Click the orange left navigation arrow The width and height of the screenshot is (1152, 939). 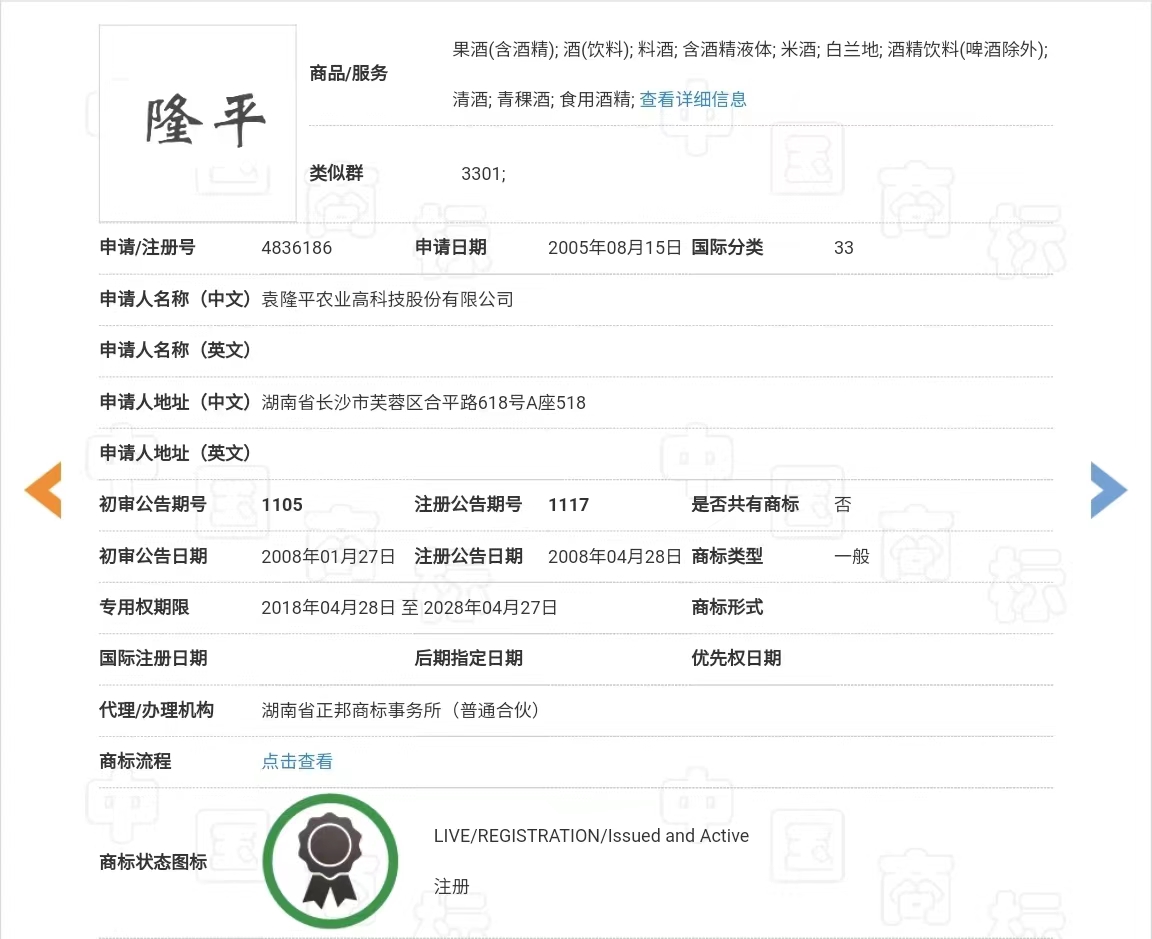click(x=42, y=491)
